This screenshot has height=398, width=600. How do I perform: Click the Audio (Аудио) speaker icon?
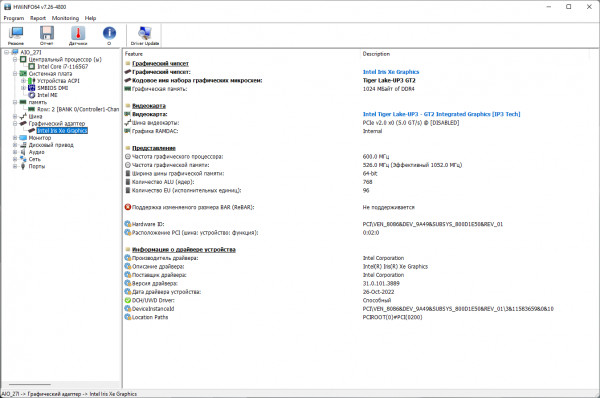[x=23, y=152]
